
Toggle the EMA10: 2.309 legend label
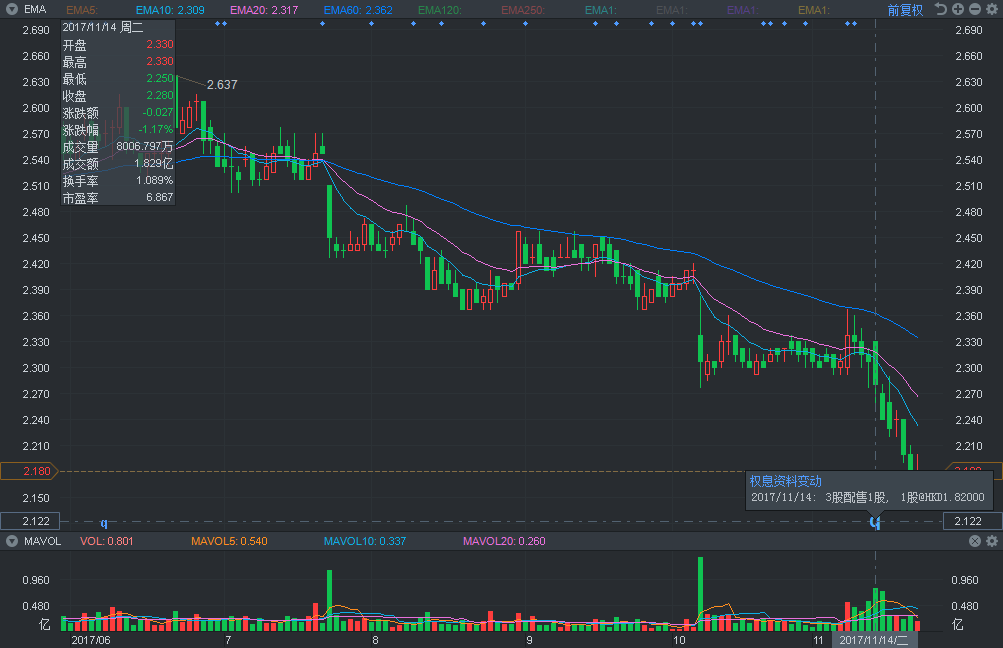tap(170, 10)
